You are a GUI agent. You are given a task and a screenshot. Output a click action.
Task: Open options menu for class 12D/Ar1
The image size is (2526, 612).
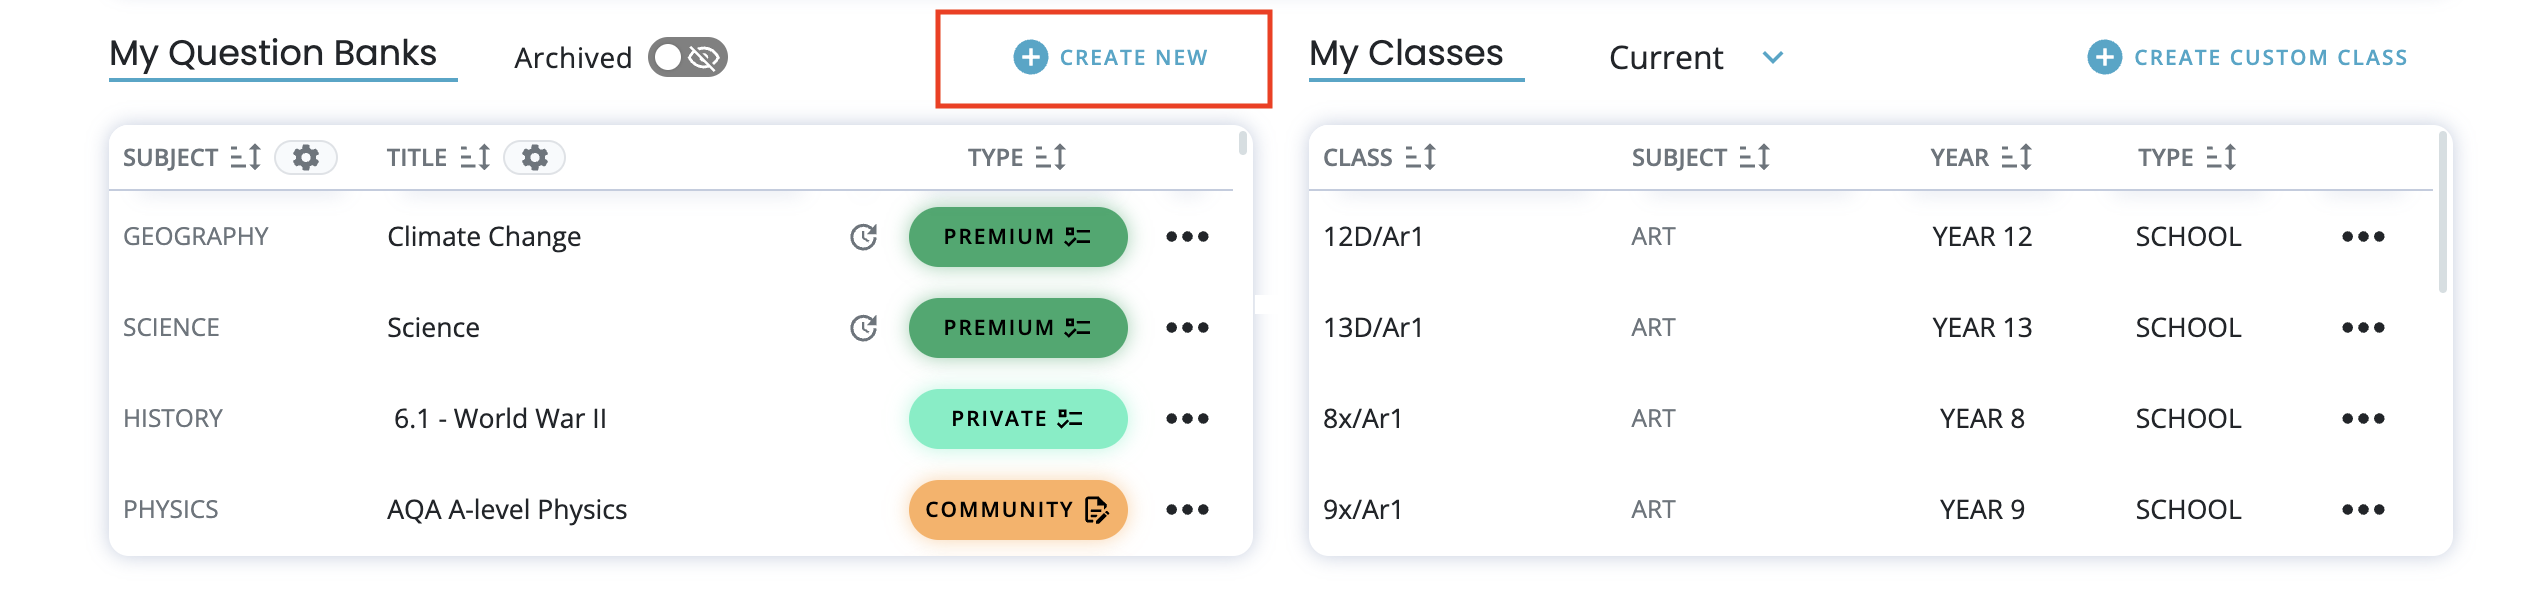tap(2363, 237)
